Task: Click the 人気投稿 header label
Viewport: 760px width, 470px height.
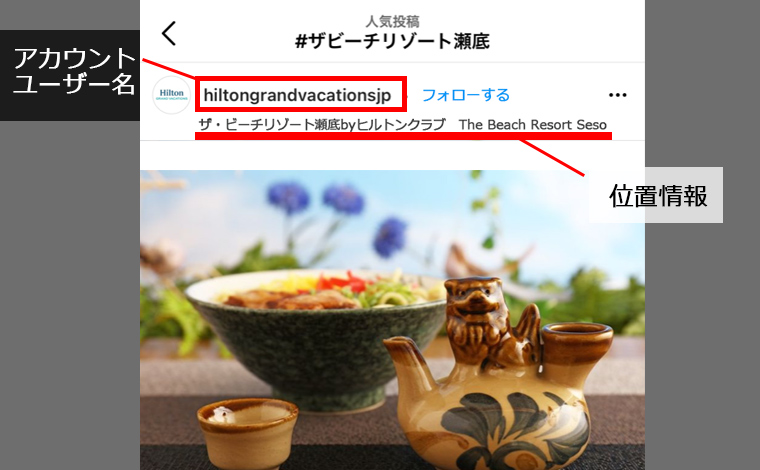Action: coord(392,21)
